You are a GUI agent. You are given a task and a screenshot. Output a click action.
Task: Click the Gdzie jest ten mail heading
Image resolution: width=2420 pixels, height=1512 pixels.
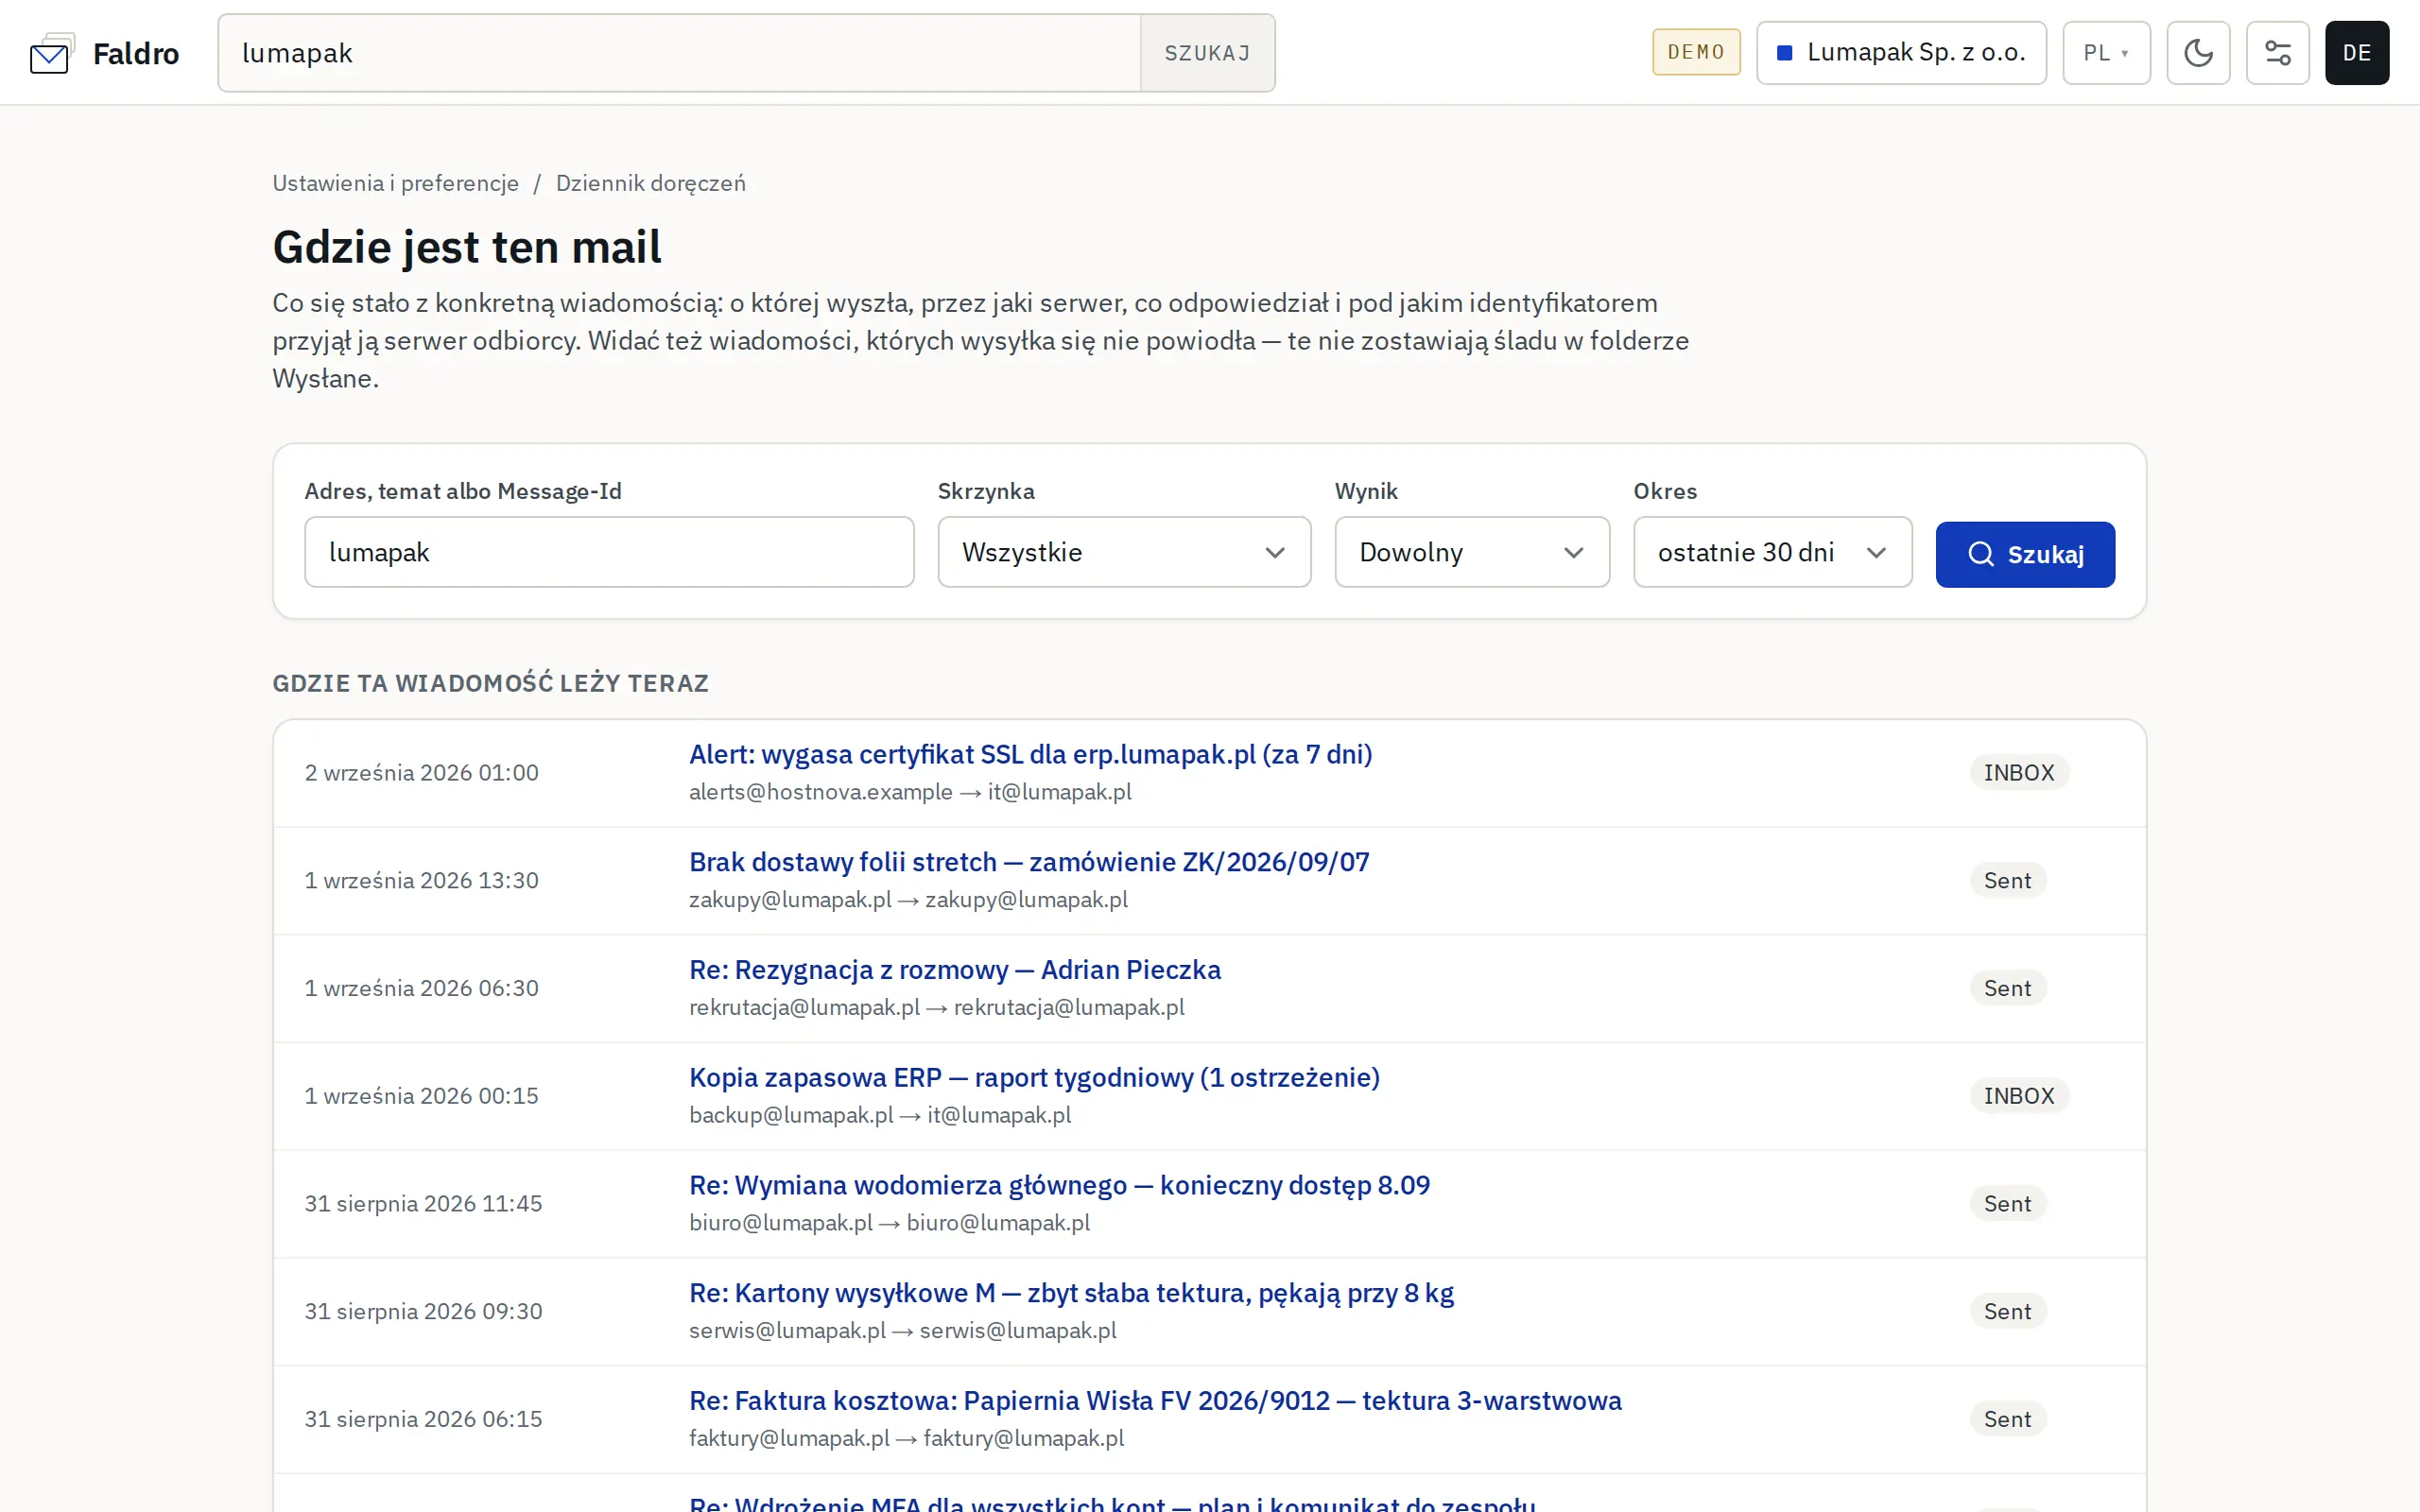[x=467, y=247]
